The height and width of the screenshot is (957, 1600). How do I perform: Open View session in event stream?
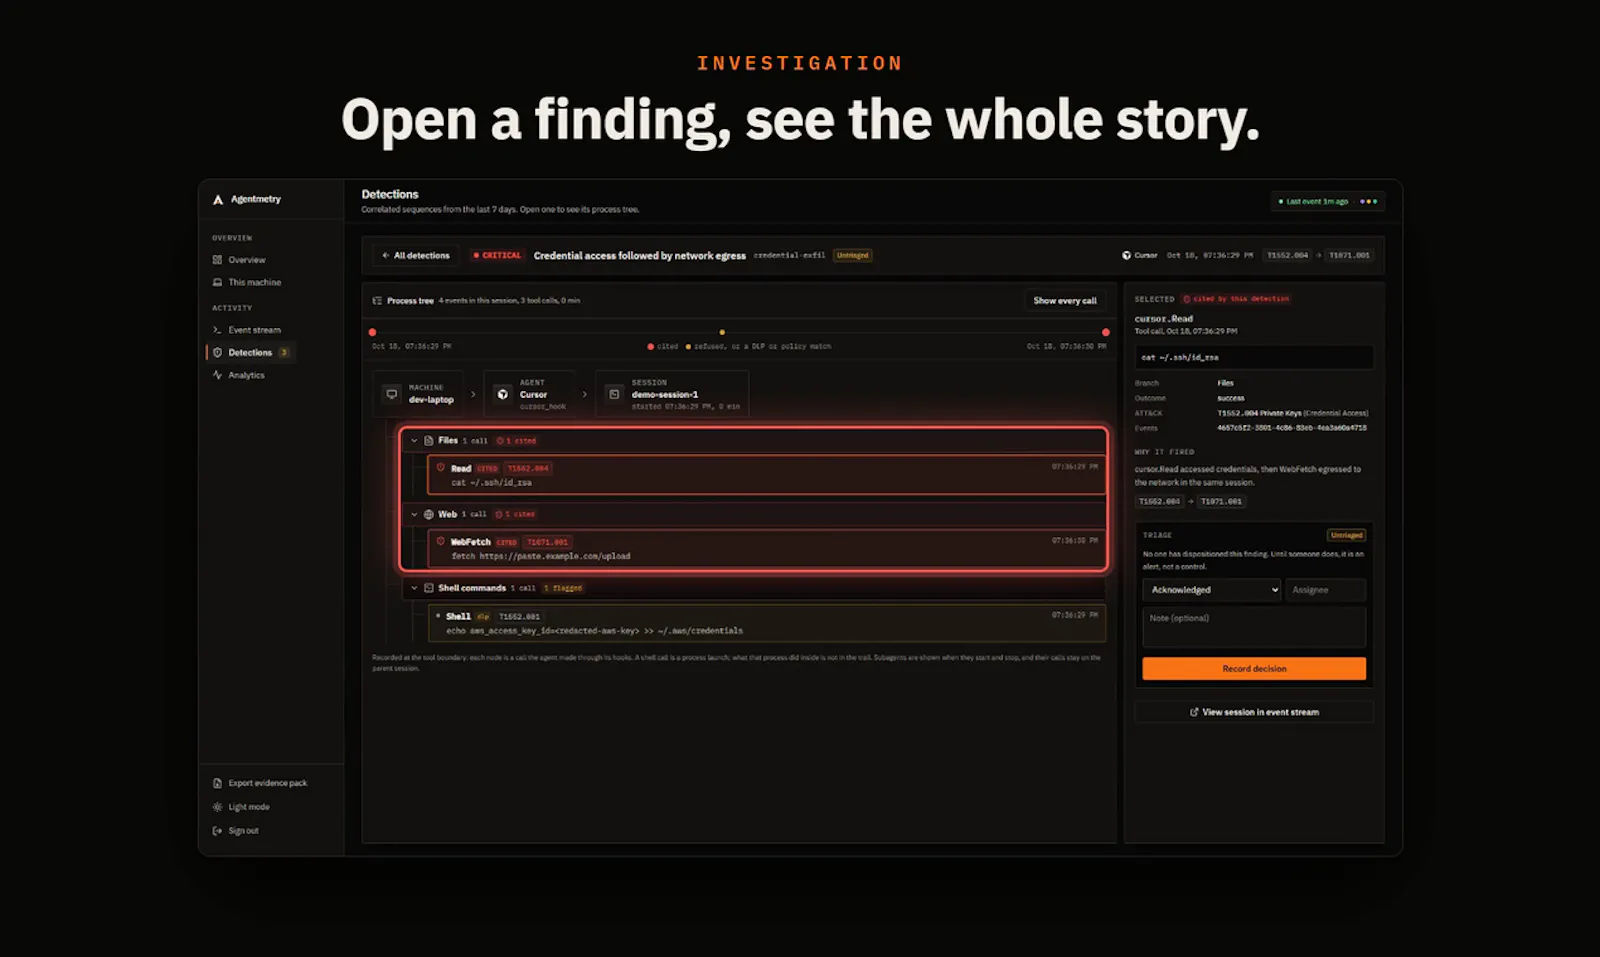[x=1254, y=713]
